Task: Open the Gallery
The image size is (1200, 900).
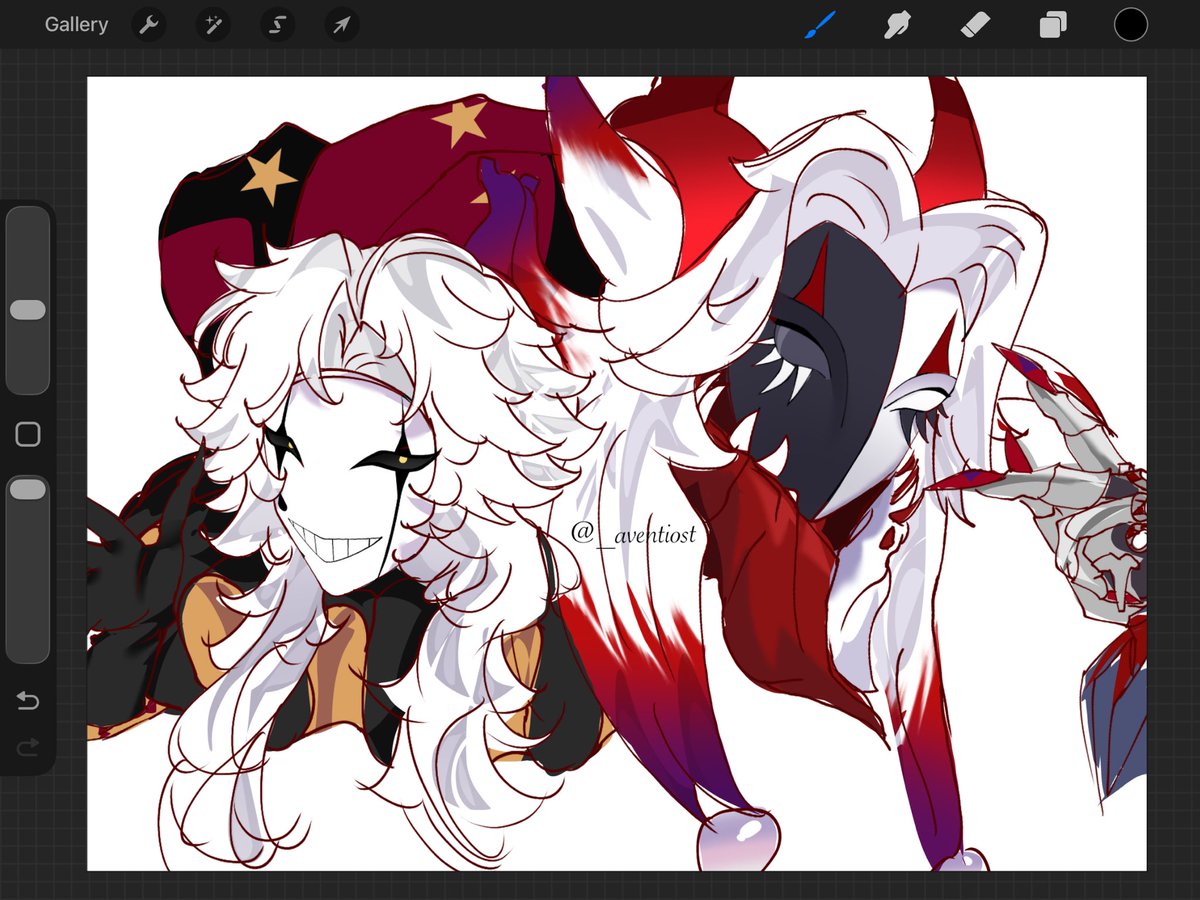Action: click(76, 25)
